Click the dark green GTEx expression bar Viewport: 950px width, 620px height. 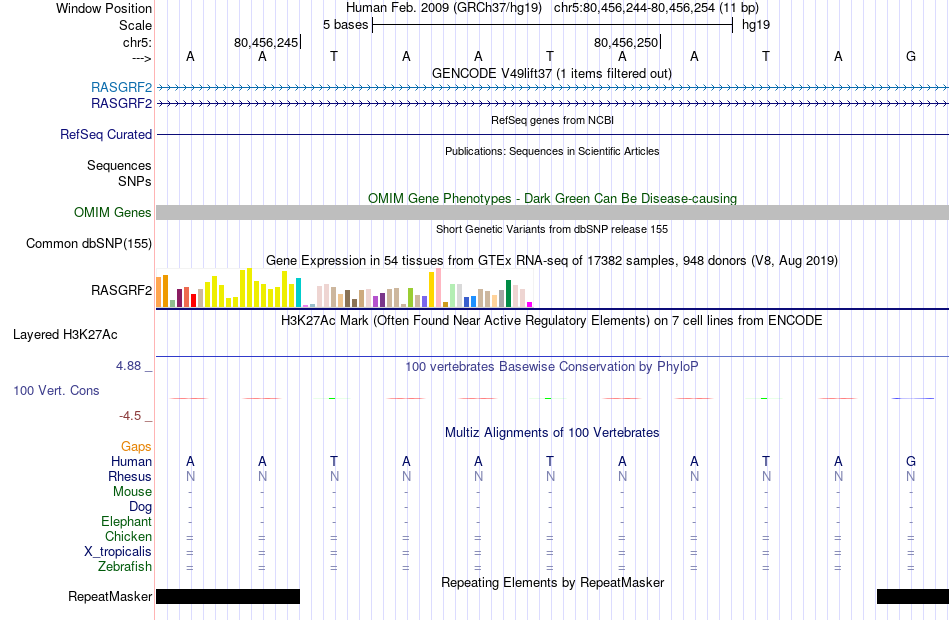[508, 293]
